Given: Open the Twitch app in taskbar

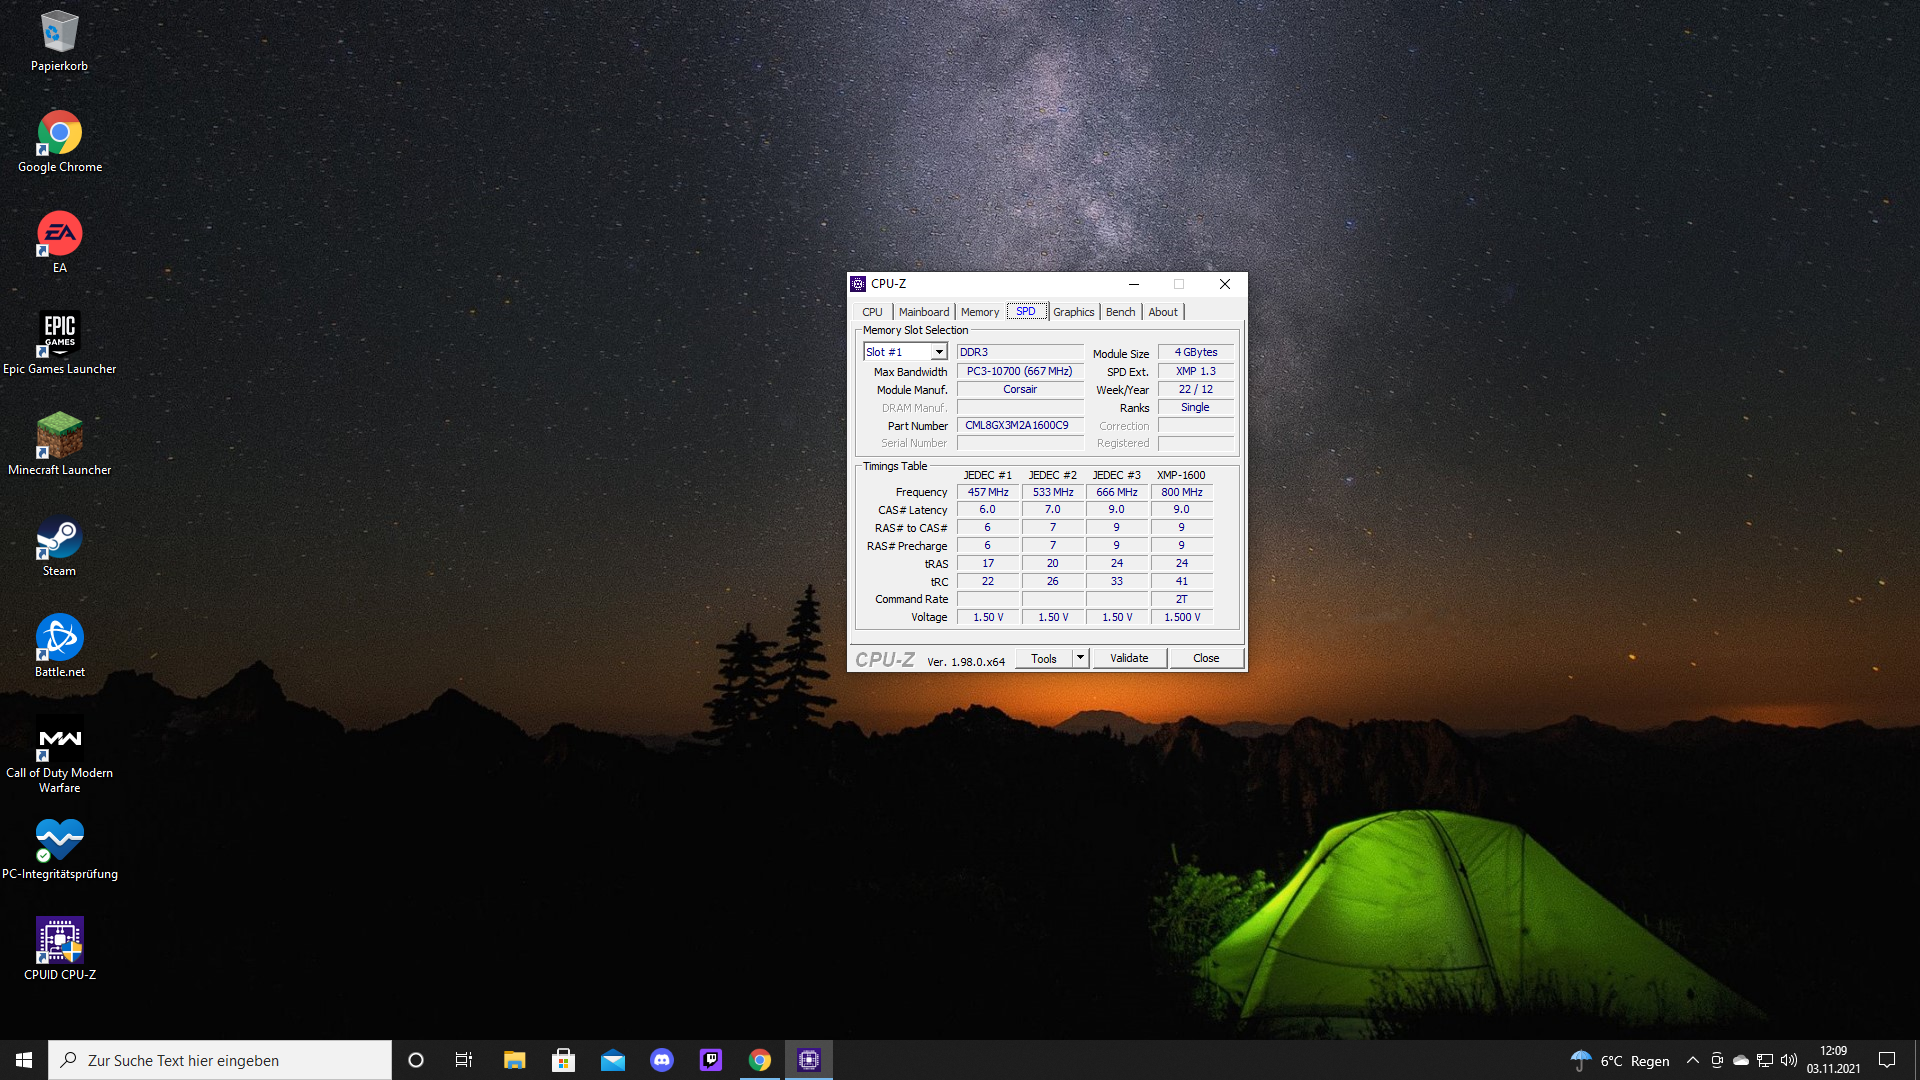Looking at the screenshot, I should click(x=711, y=1060).
